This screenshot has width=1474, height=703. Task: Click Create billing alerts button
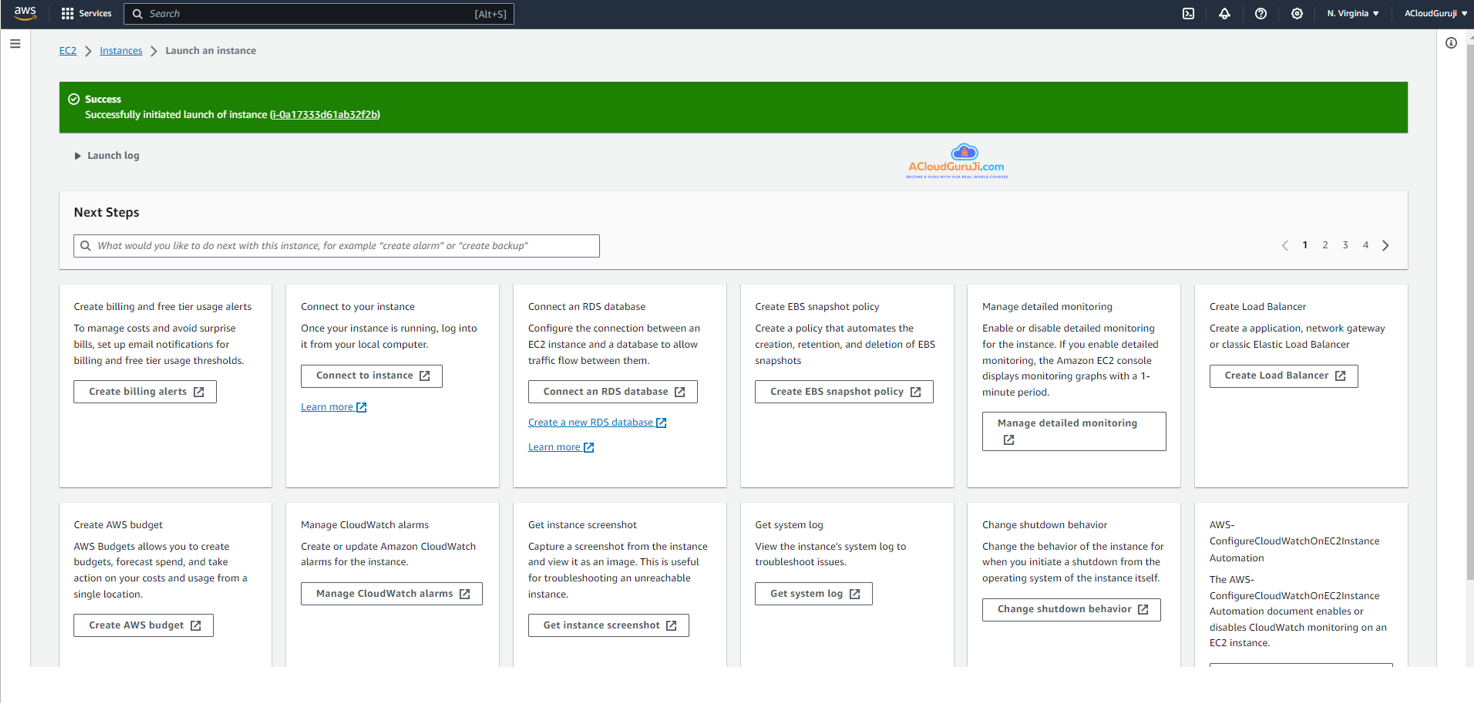(145, 392)
